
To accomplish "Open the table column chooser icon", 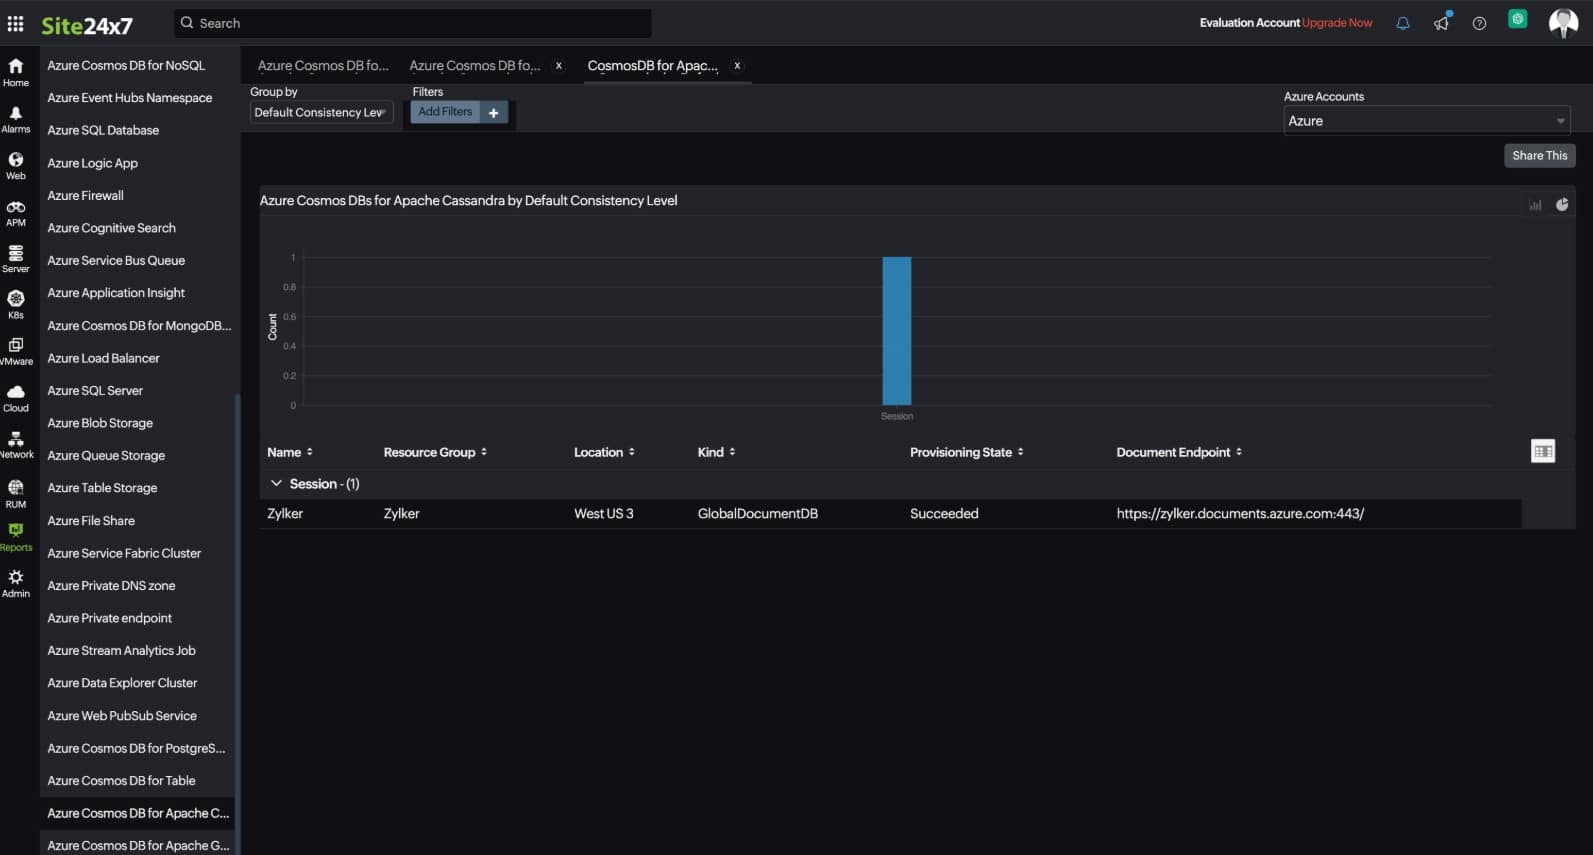I will (1543, 451).
